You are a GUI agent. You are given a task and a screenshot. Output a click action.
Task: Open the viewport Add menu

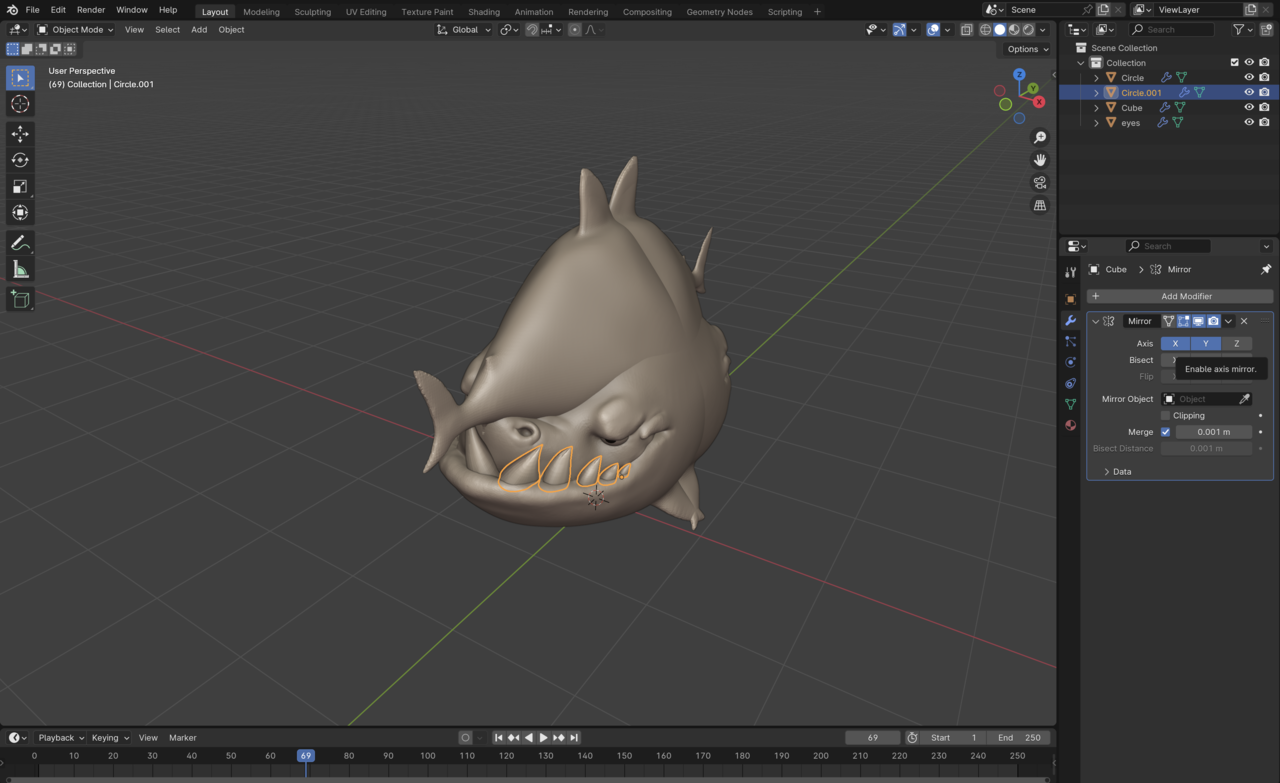tap(199, 29)
